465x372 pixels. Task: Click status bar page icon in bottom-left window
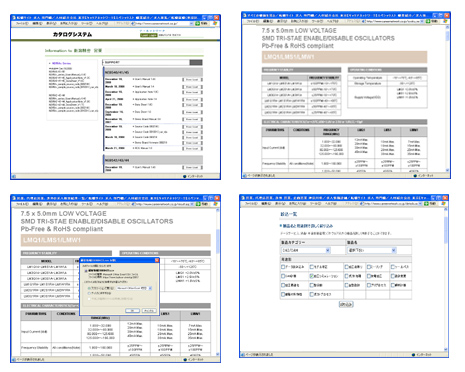14,360
